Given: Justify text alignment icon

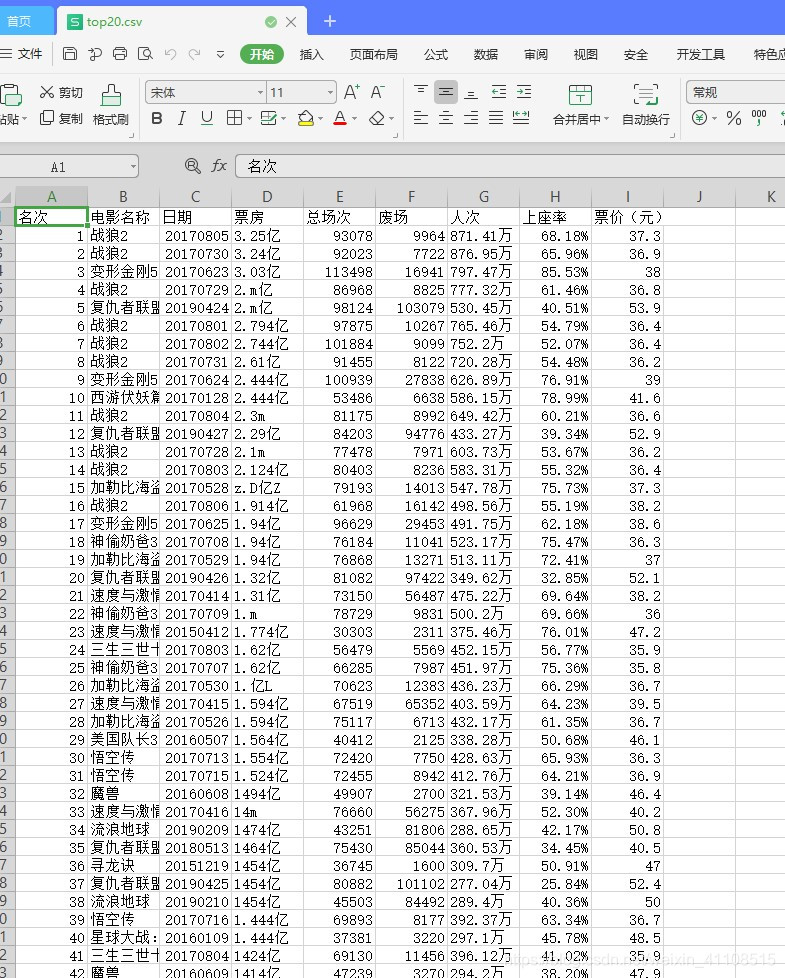Looking at the screenshot, I should [x=496, y=118].
